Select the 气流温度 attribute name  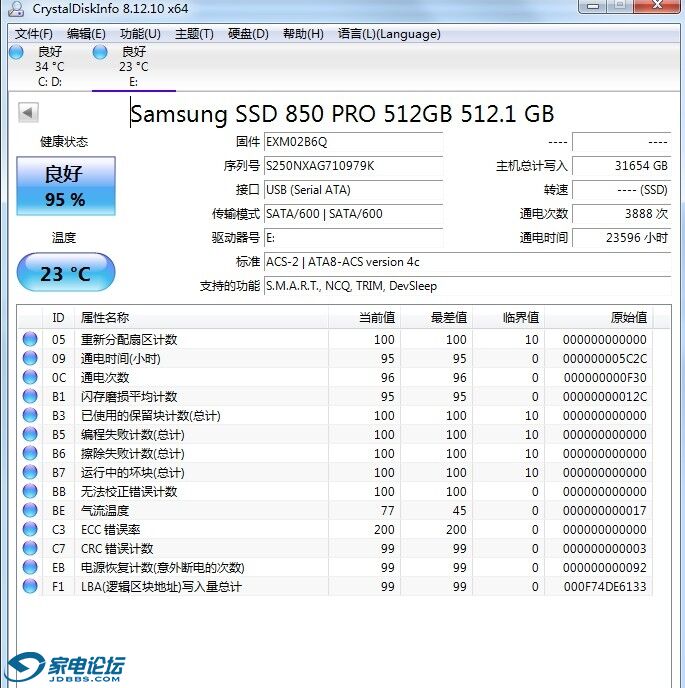click(105, 511)
